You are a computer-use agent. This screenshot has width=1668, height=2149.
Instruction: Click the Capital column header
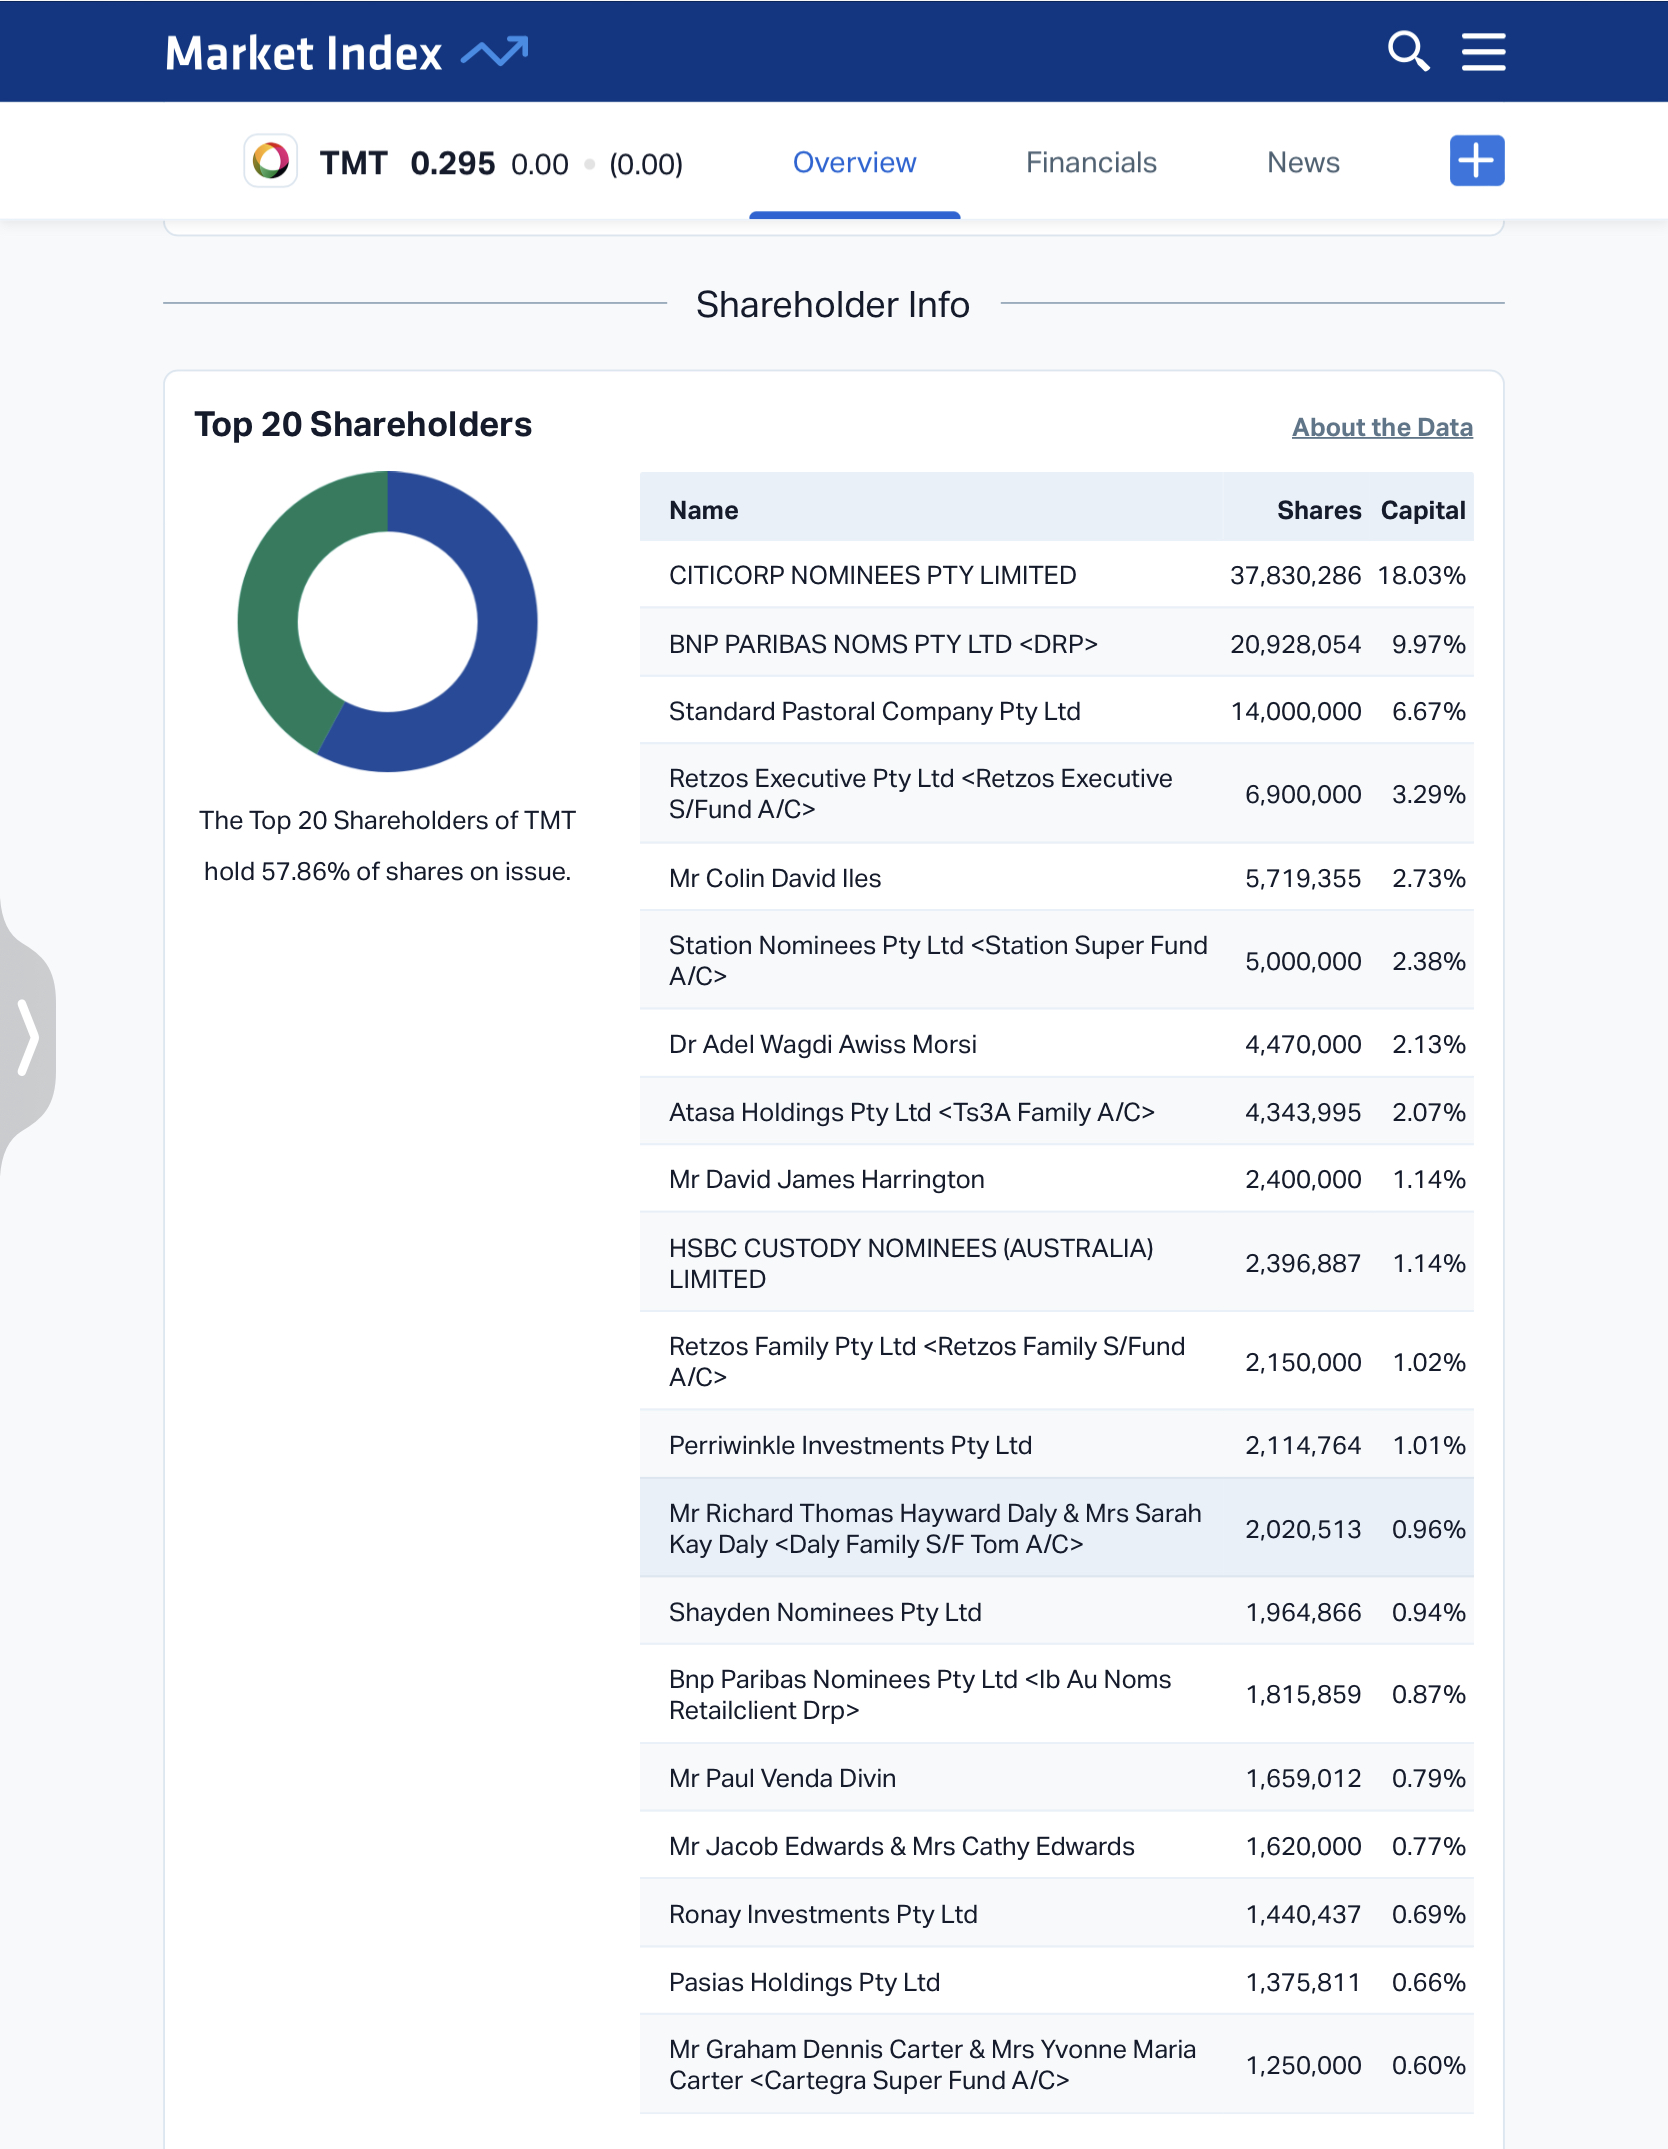coord(1423,511)
